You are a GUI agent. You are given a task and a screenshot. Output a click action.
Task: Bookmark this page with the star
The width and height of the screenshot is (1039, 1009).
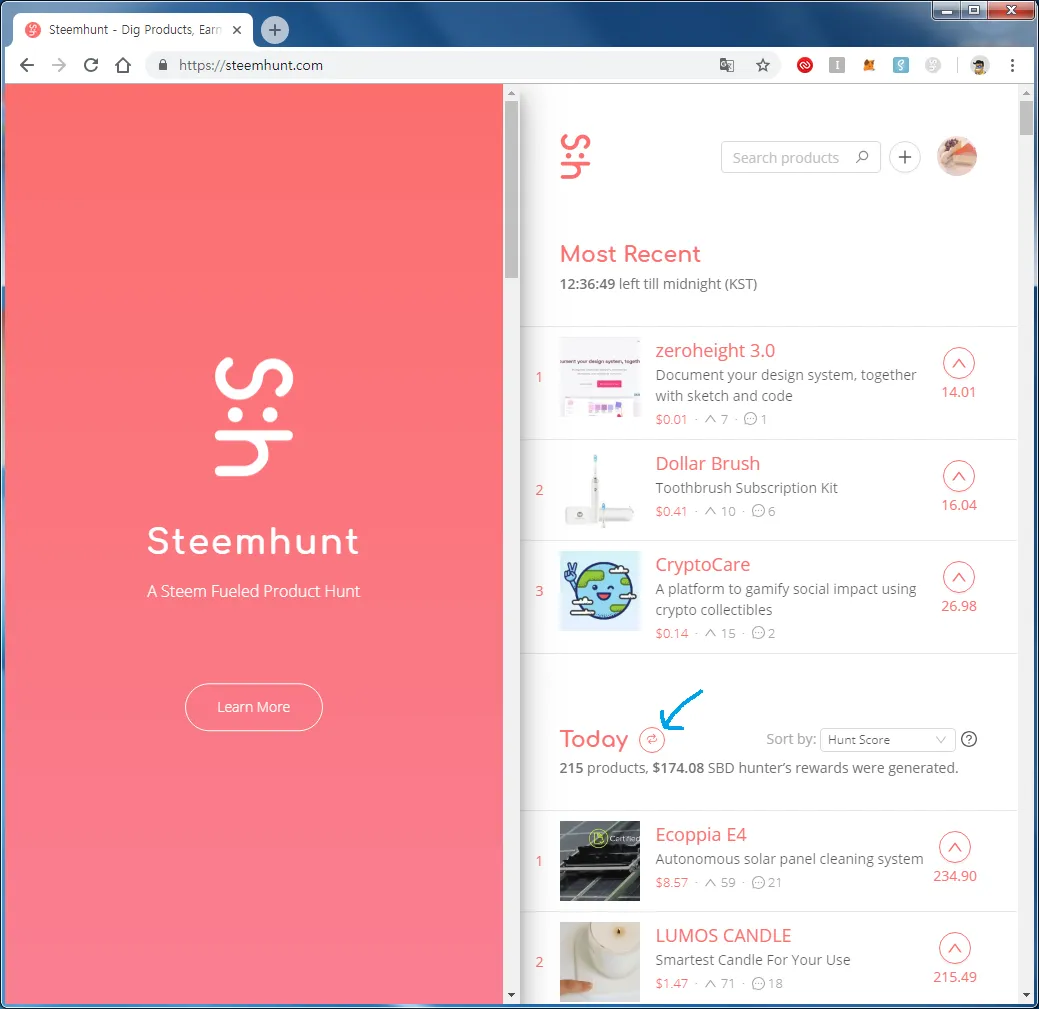click(x=763, y=65)
